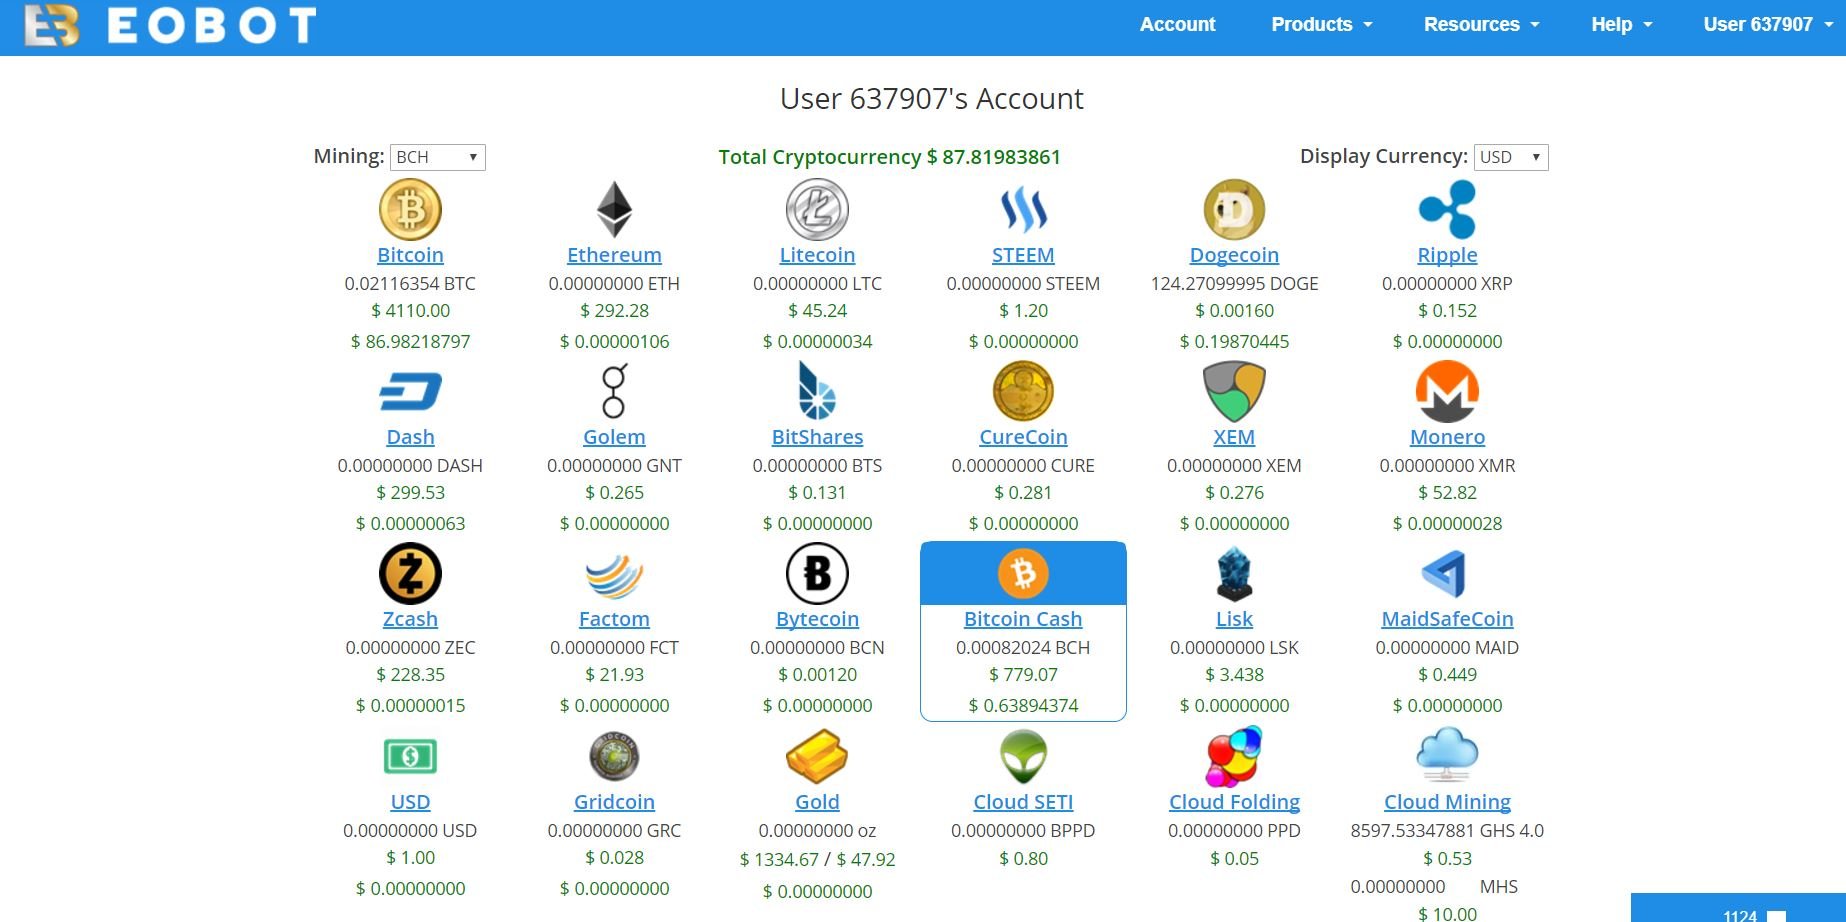Image resolution: width=1846 pixels, height=922 pixels.
Task: Open the STEEM link
Action: point(1023,255)
